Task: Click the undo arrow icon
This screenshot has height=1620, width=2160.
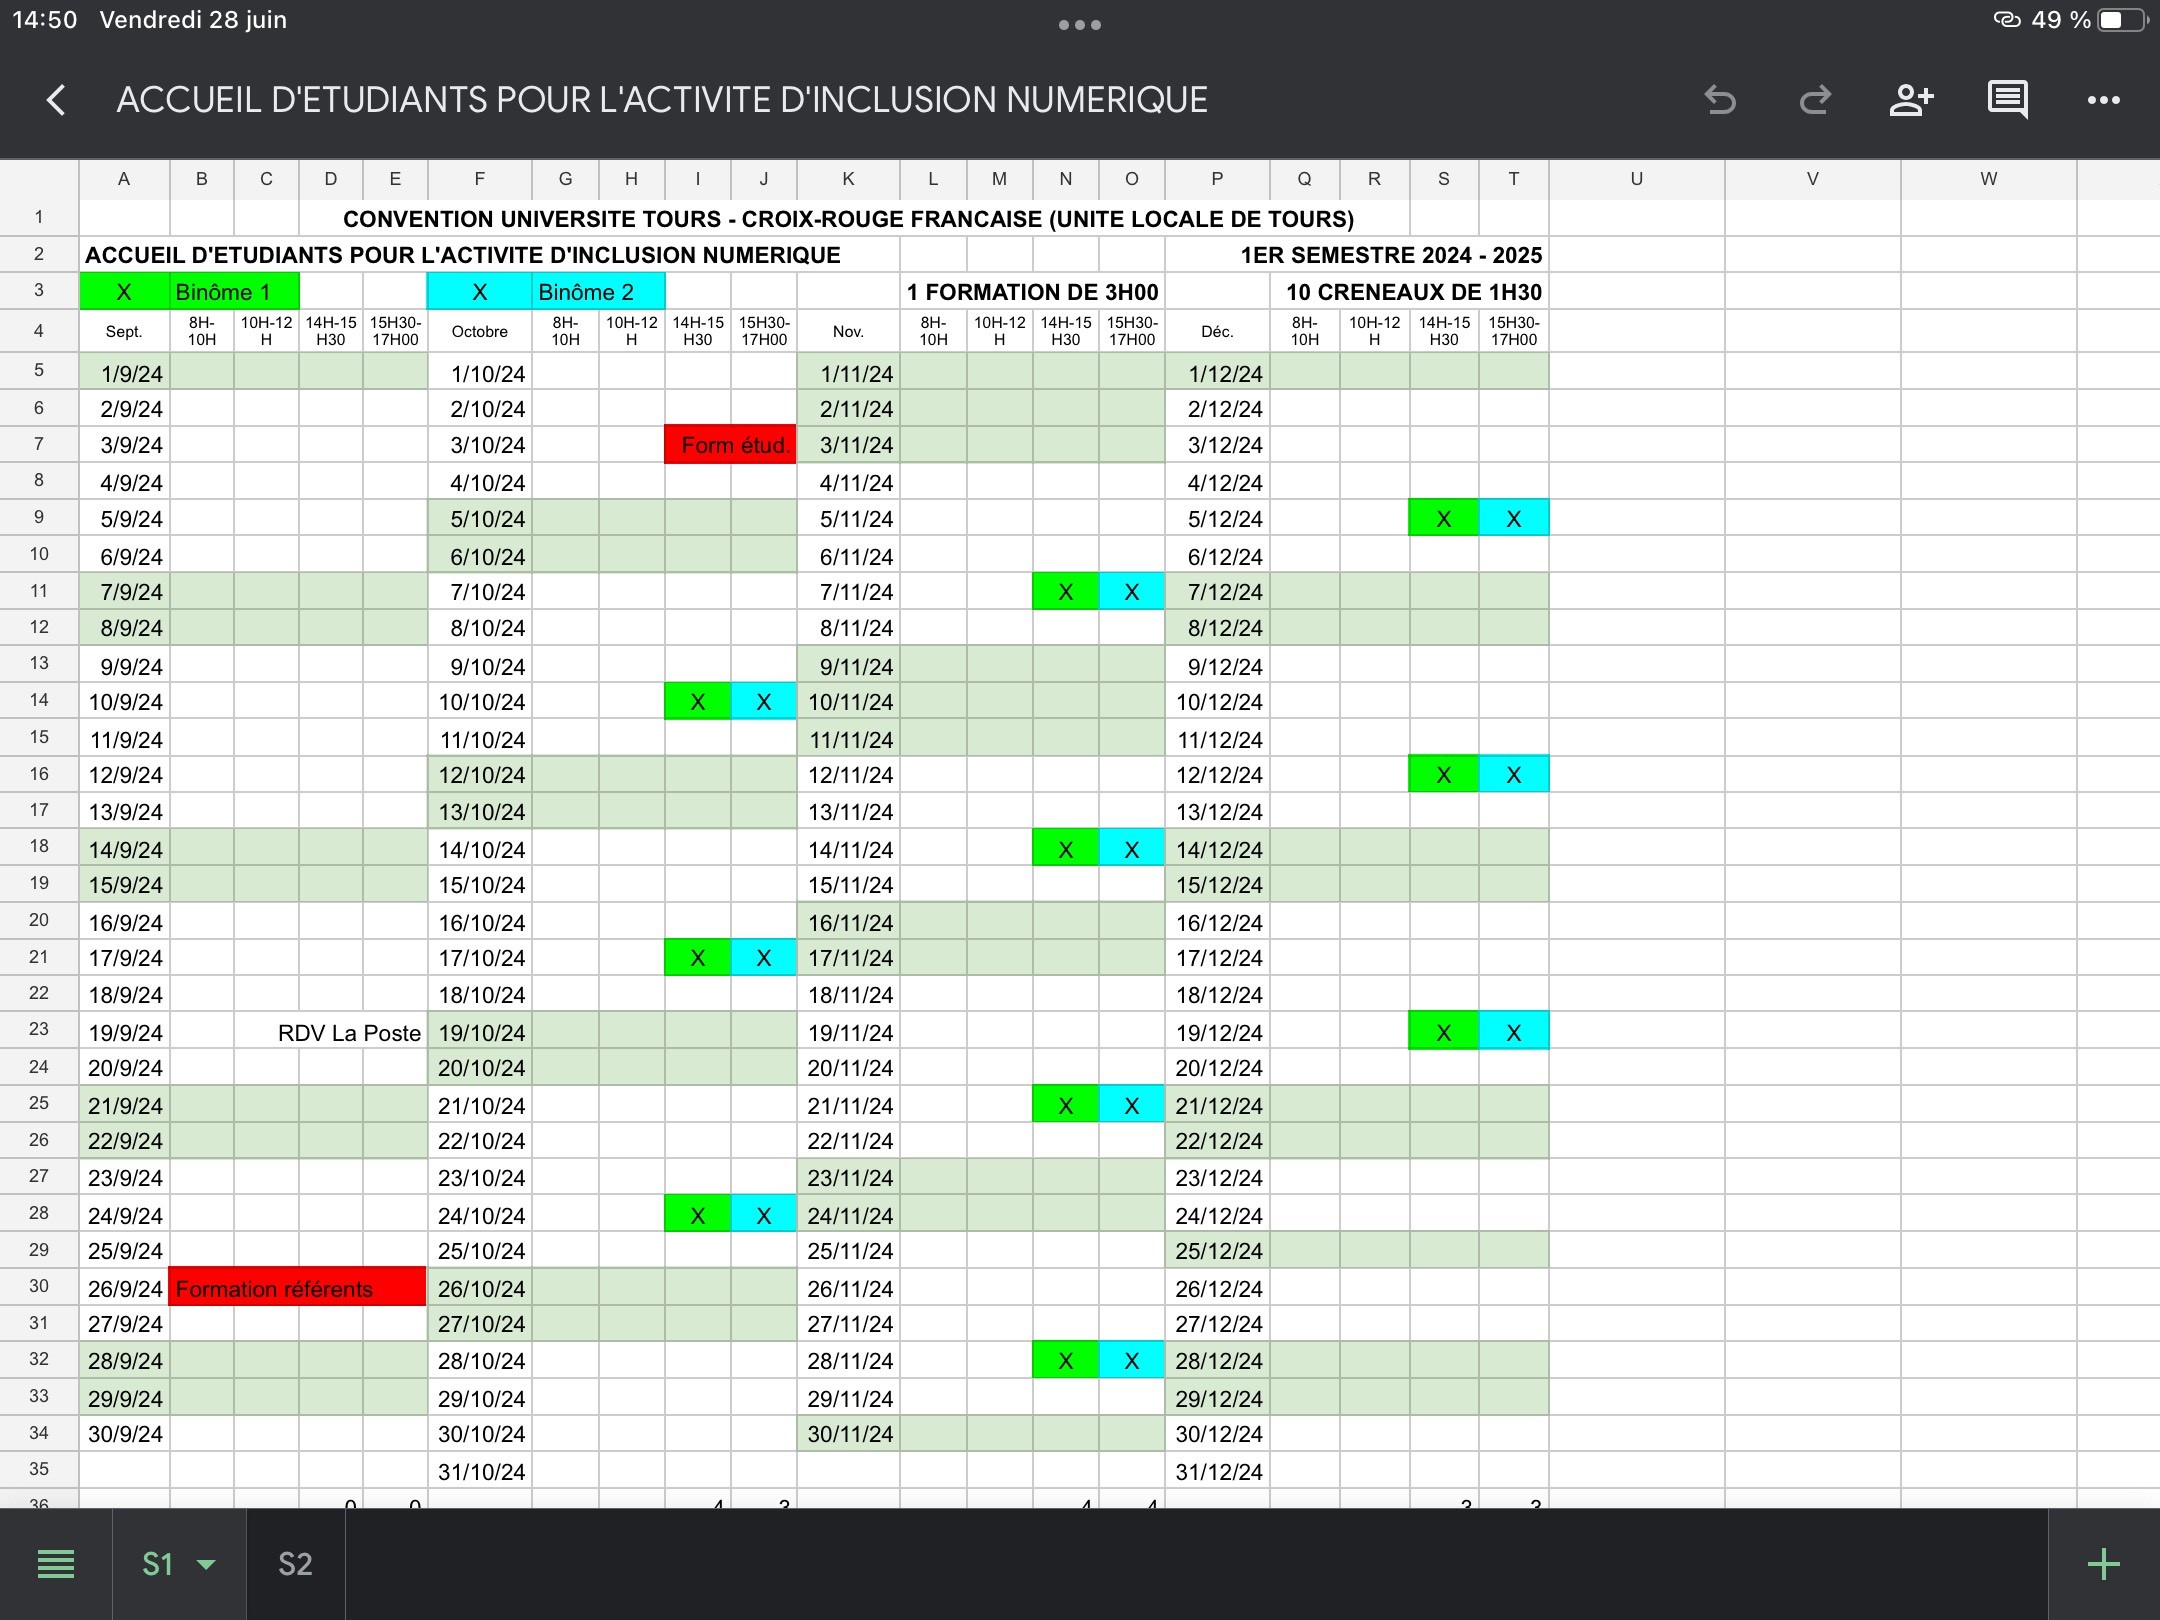Action: [x=1720, y=100]
